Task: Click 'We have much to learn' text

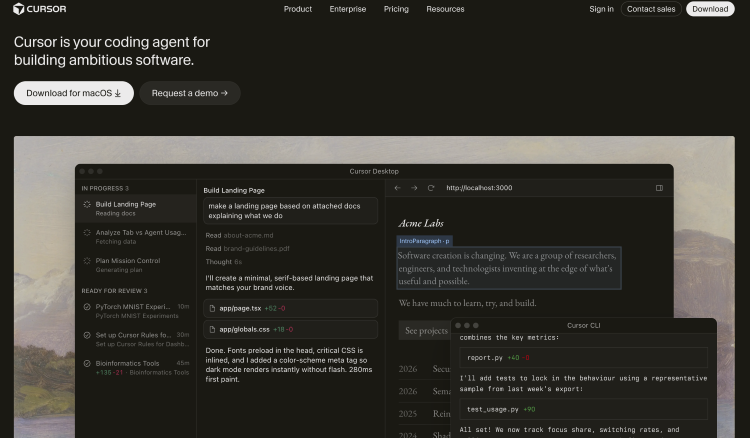Action: coord(468,303)
